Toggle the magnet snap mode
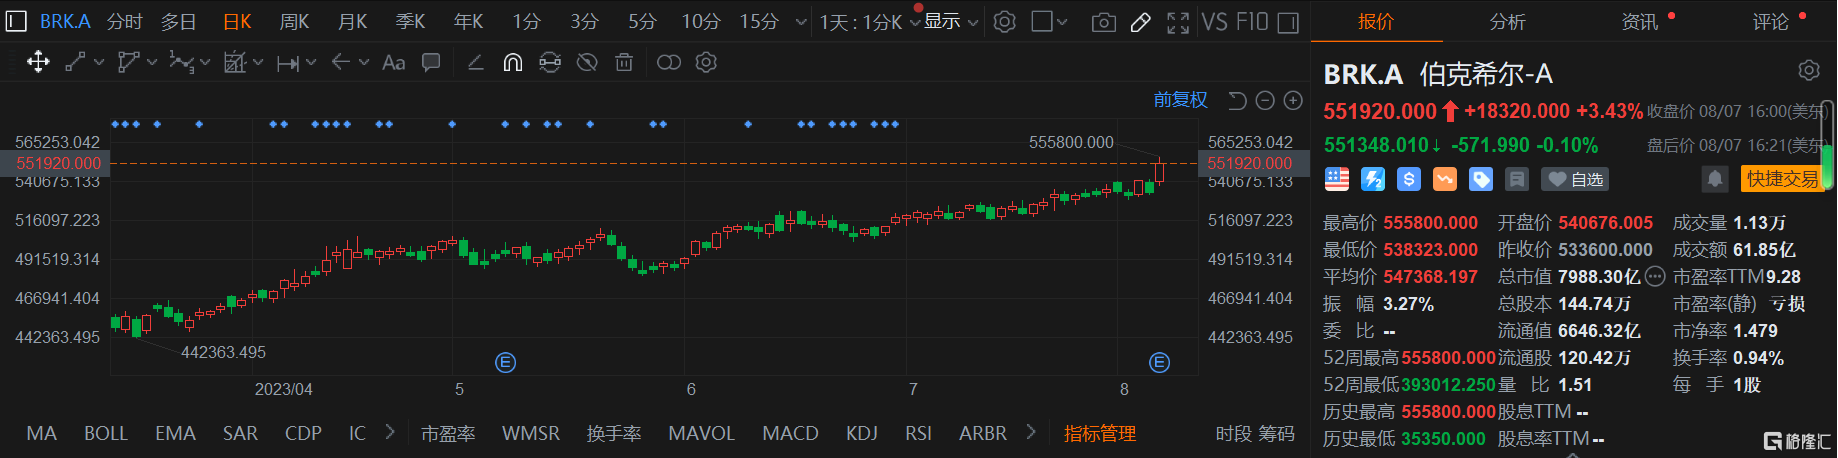This screenshot has height=458, width=1838. [x=512, y=63]
